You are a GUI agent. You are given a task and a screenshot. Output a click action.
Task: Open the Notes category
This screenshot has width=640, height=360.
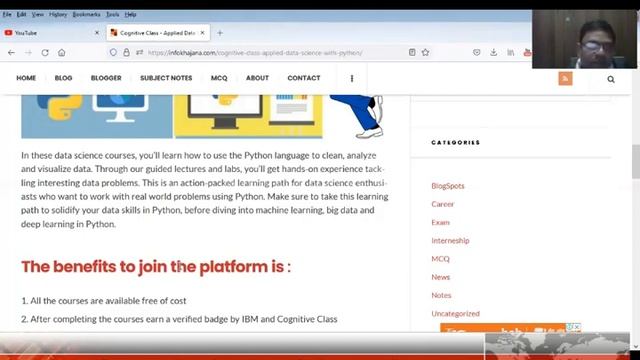[441, 295]
